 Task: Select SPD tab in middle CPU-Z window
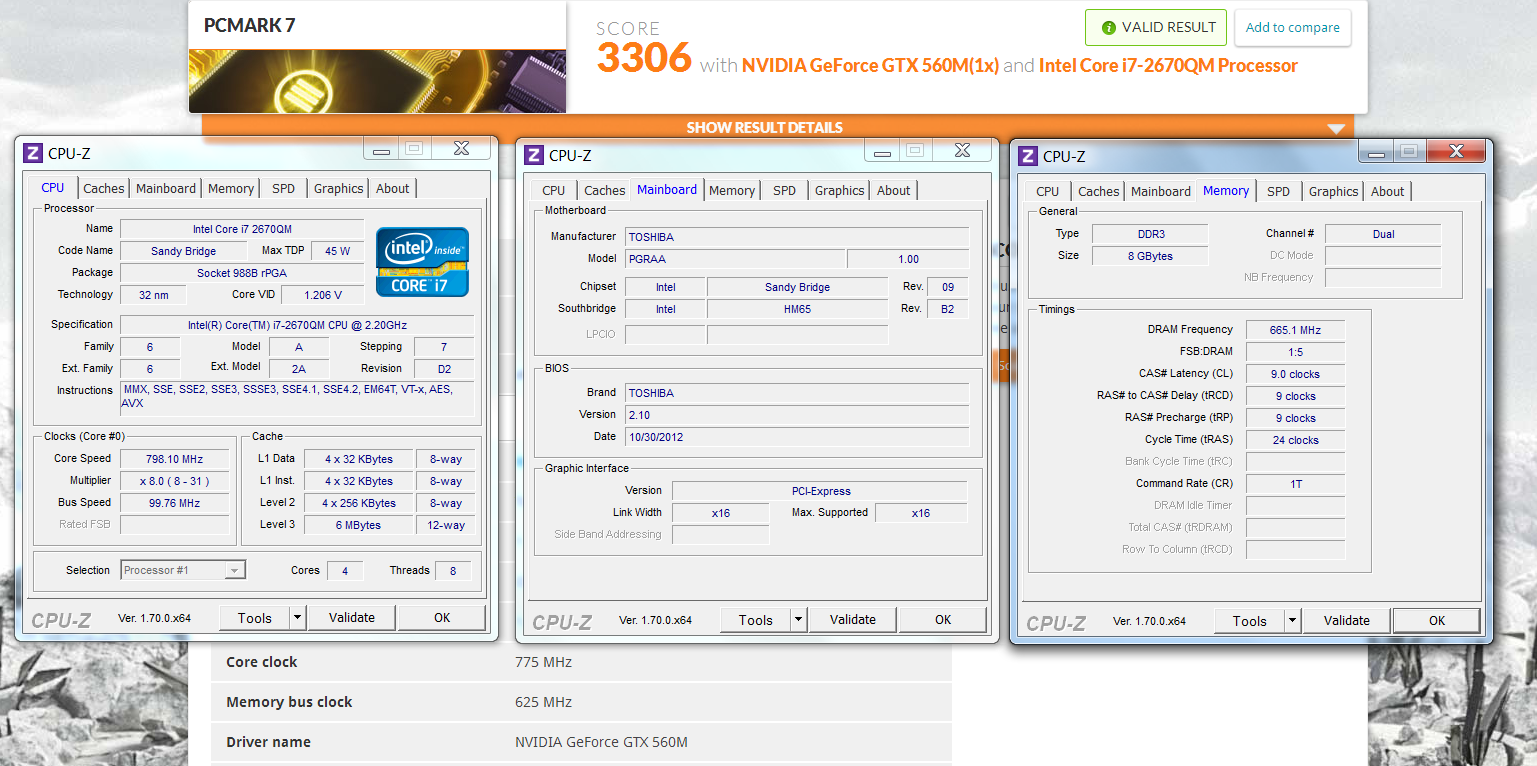pyautogui.click(x=785, y=190)
